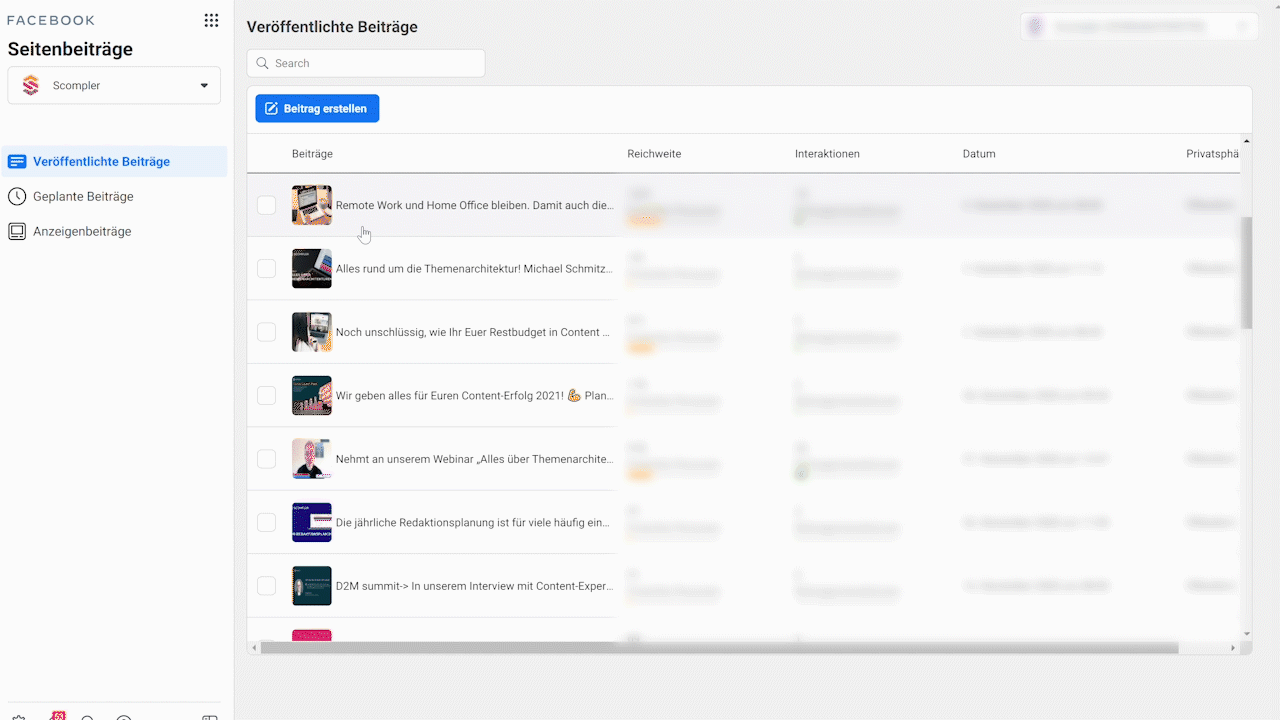Click the clock icon for Geplante Beiträge
Viewport: 1280px width, 720px height.
(x=17, y=197)
